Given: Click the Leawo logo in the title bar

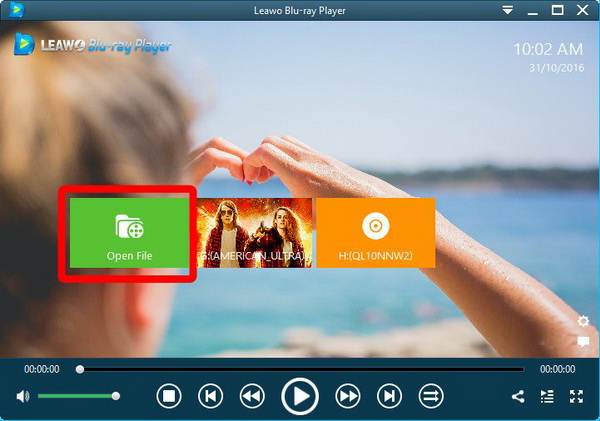Looking at the screenshot, I should pyautogui.click(x=16, y=10).
